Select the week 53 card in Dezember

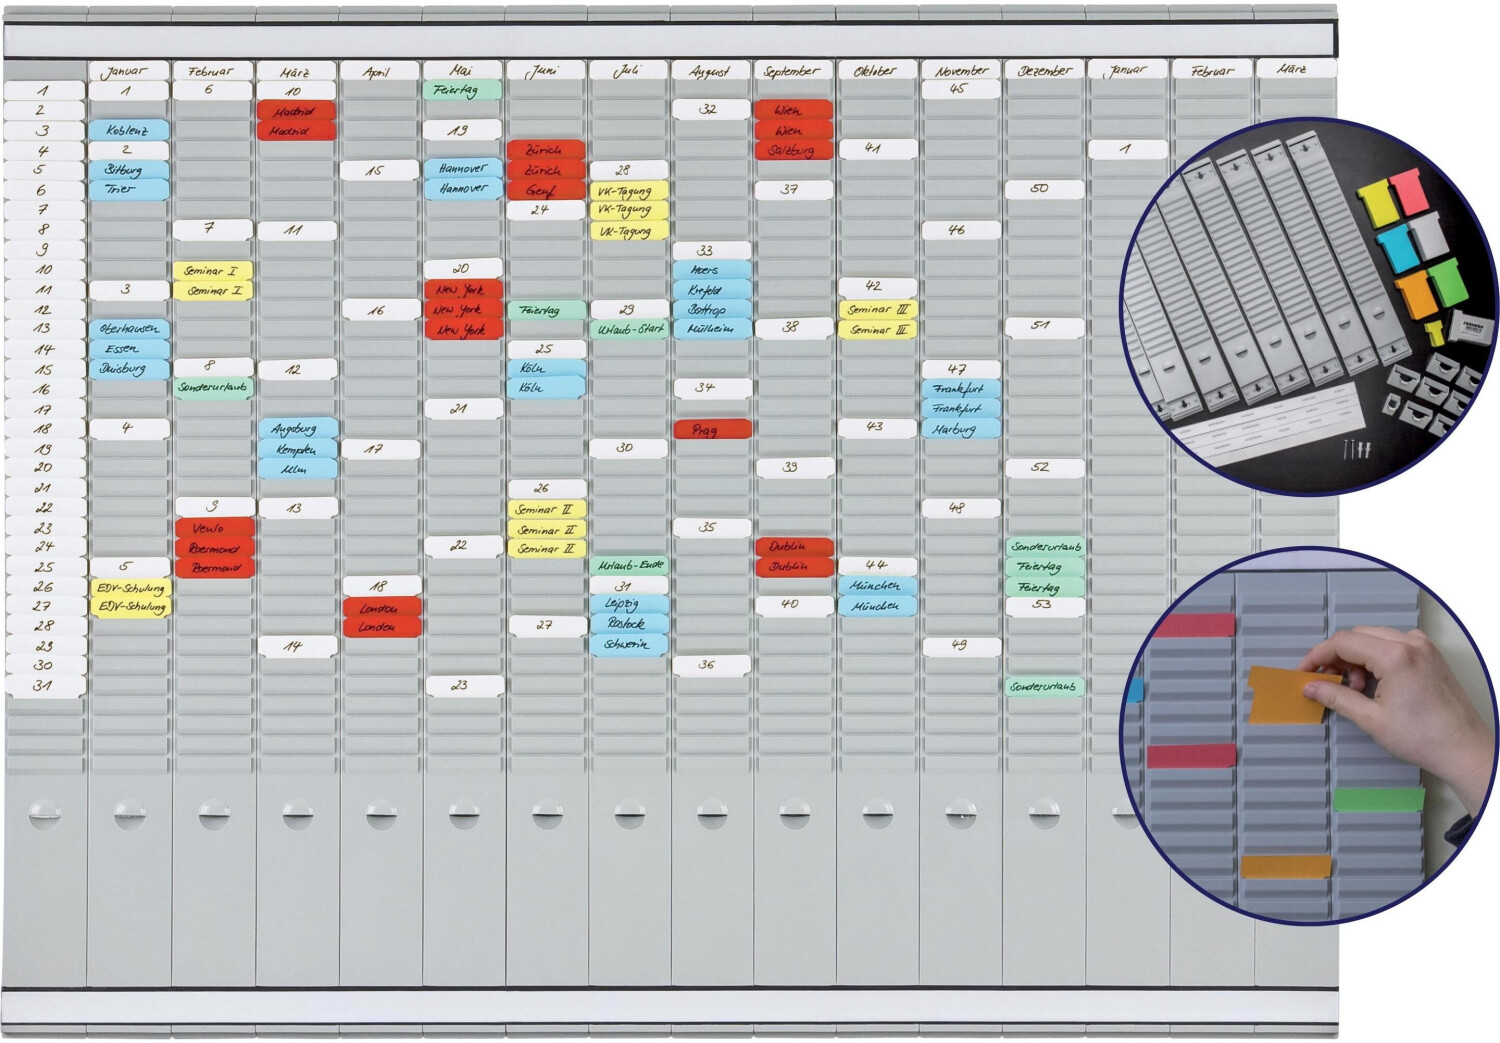click(x=1043, y=605)
